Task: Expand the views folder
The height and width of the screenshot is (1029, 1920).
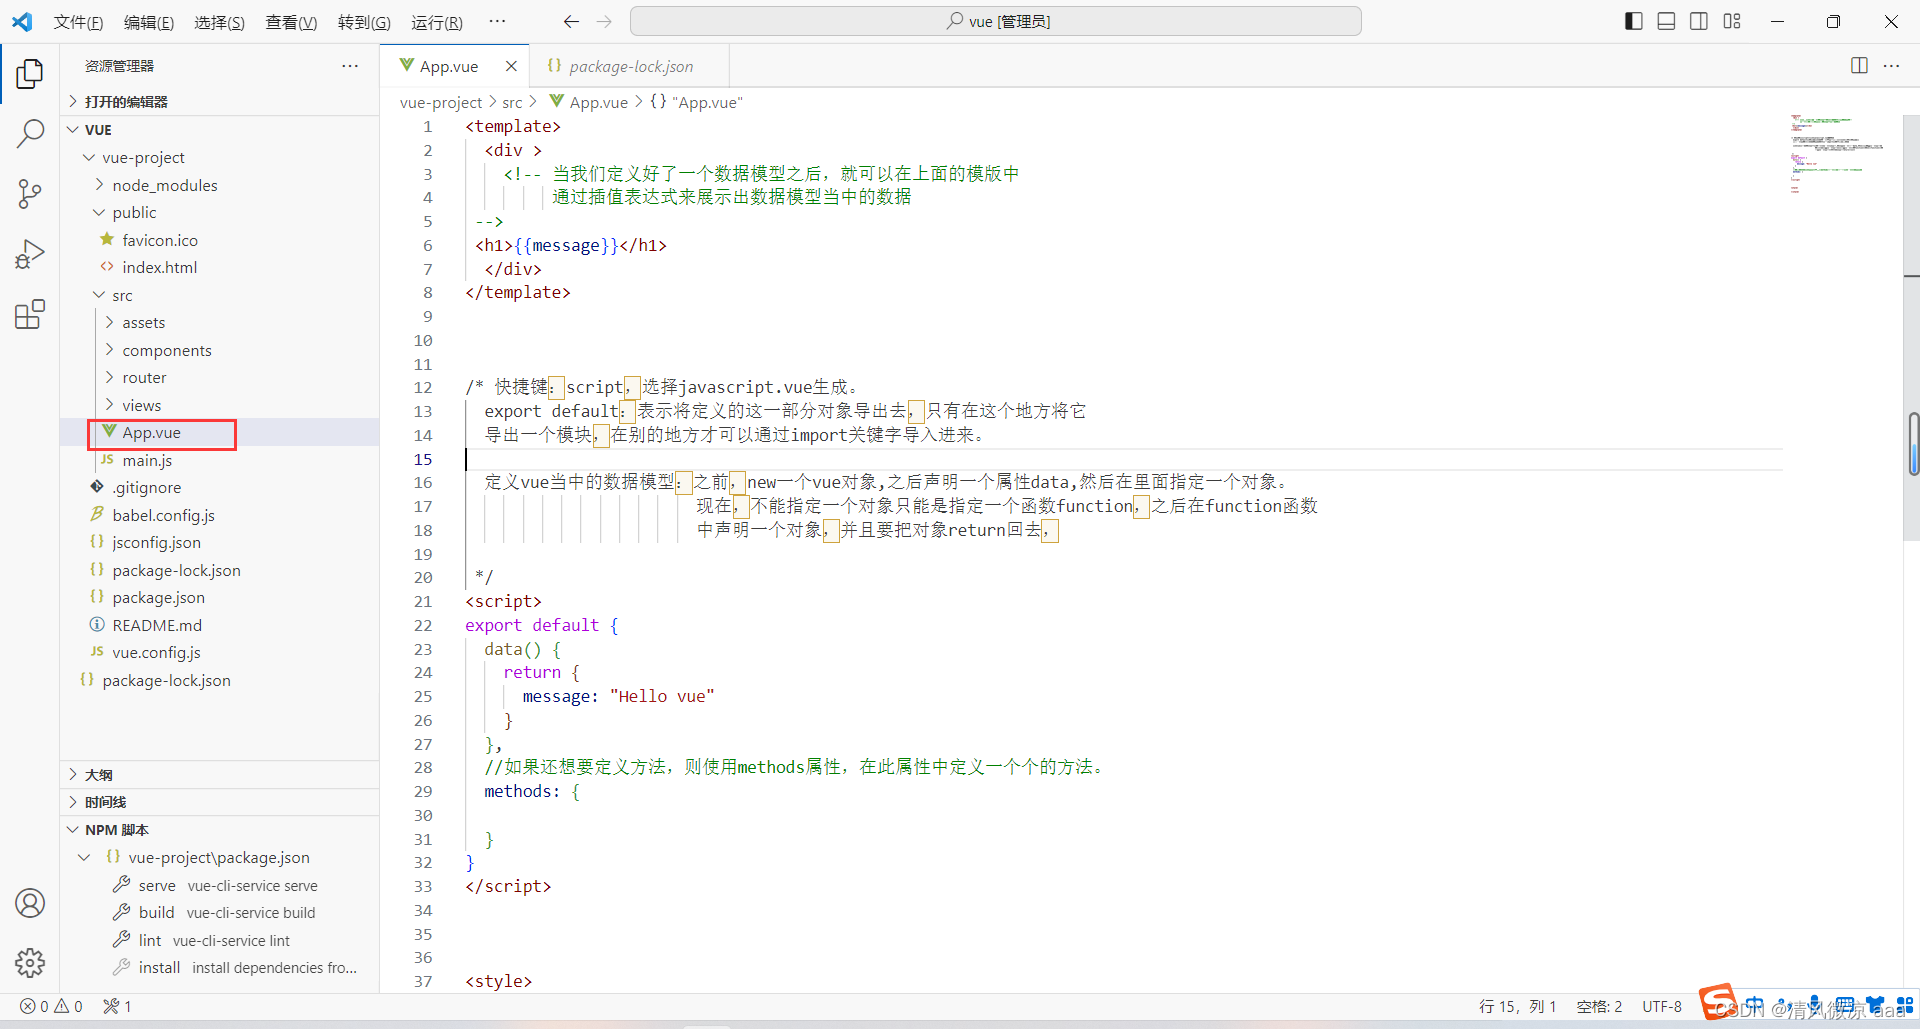Action: [x=220, y=406]
